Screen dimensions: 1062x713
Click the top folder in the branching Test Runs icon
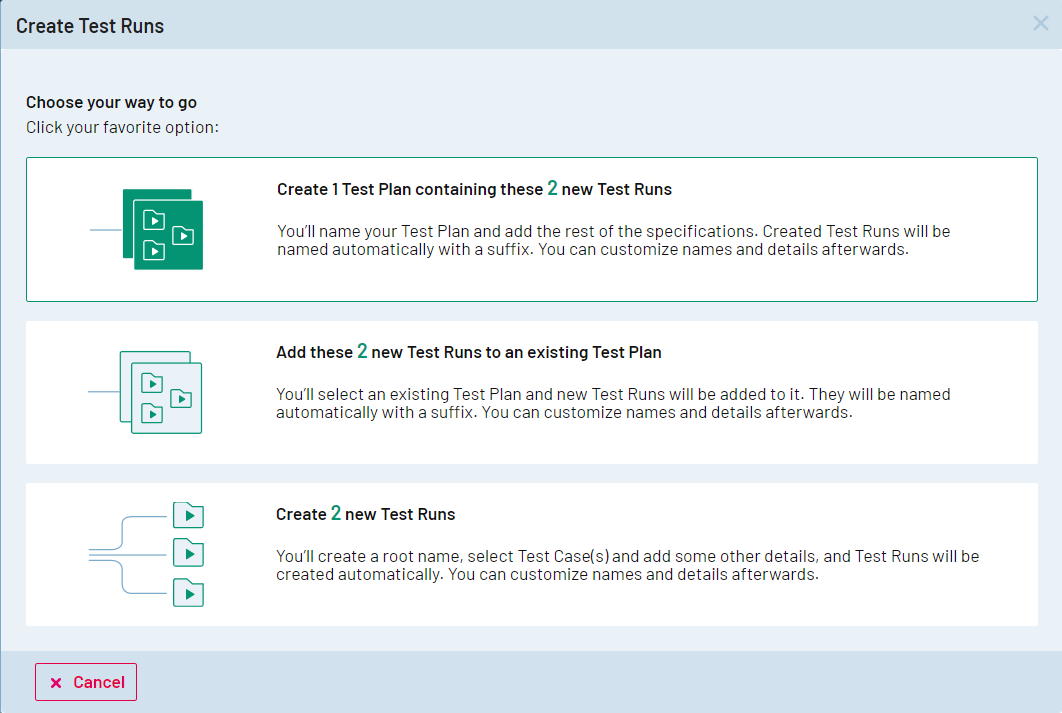(188, 516)
